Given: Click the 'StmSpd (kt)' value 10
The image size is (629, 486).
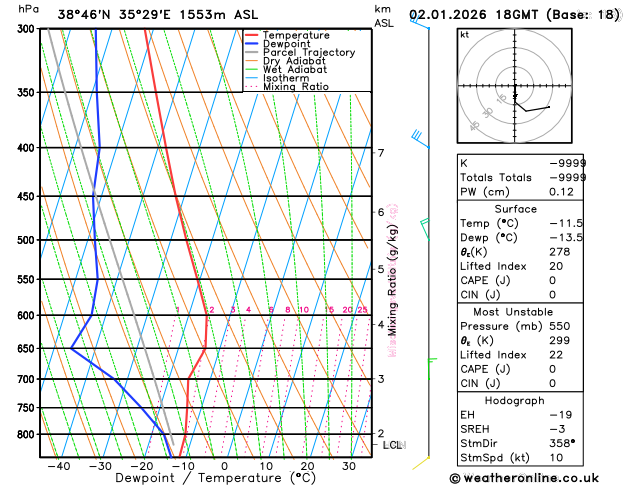Looking at the screenshot, I should 556,458.
